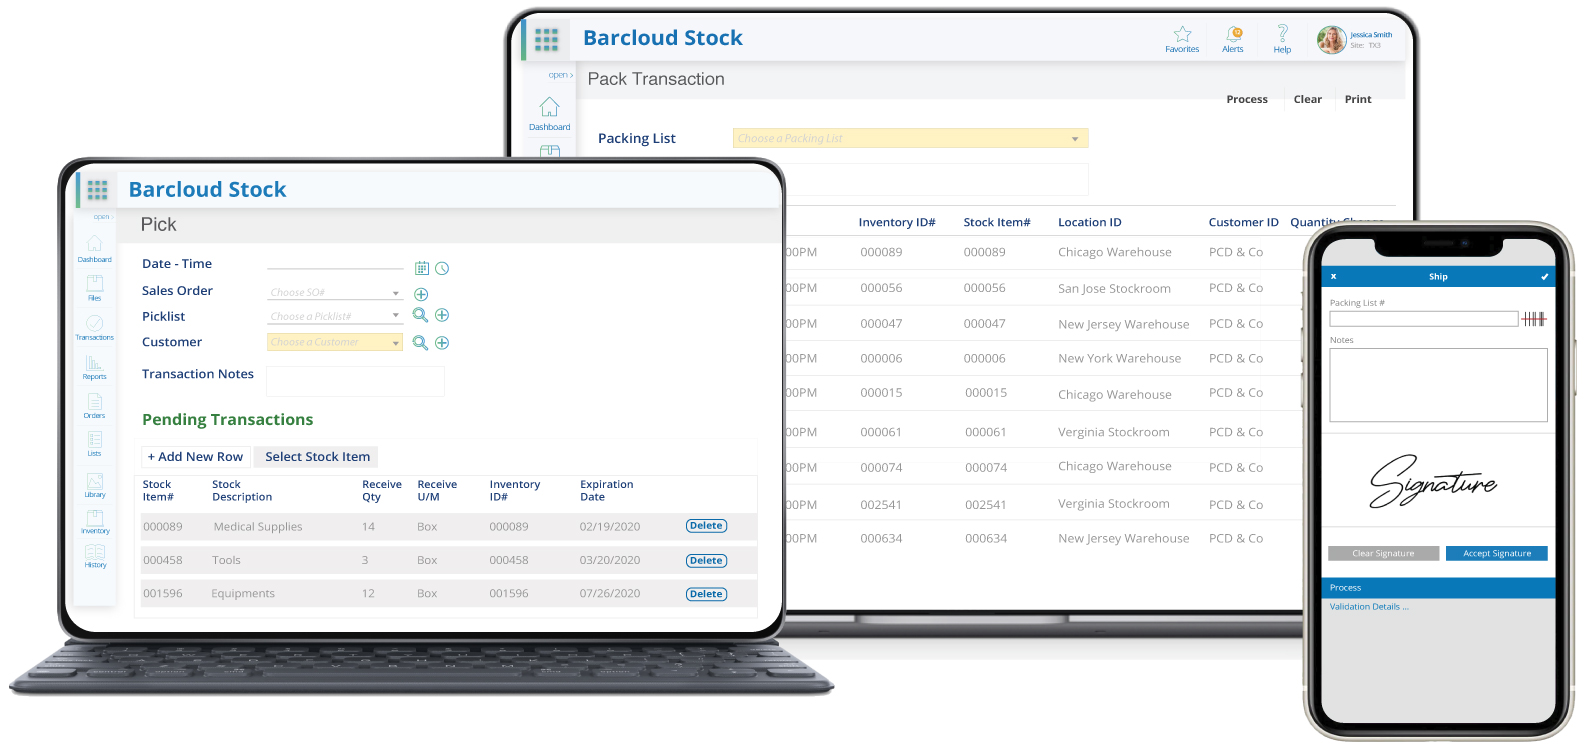The width and height of the screenshot is (1588, 749).
Task: Open the app grid menu in Pack Transaction window
Action: 546,39
